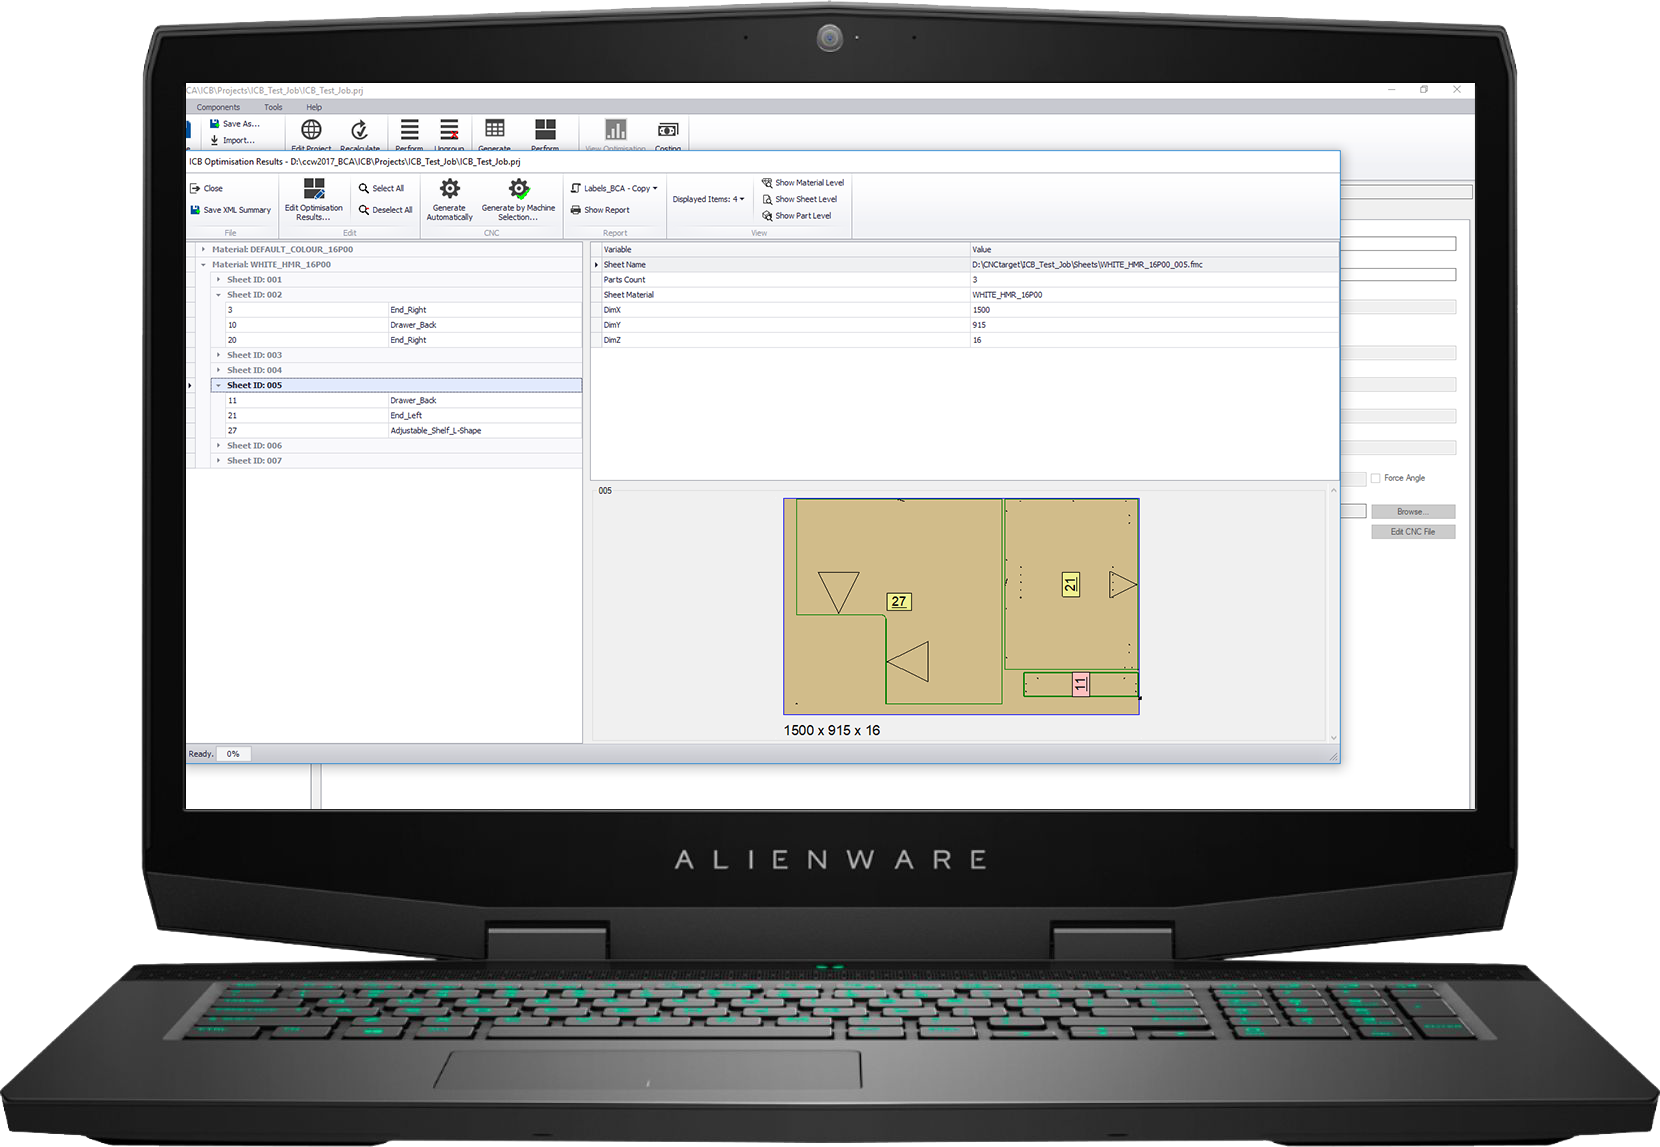The image size is (1660, 1147).
Task: Click the View Optimisation chart icon
Action: click(616, 129)
